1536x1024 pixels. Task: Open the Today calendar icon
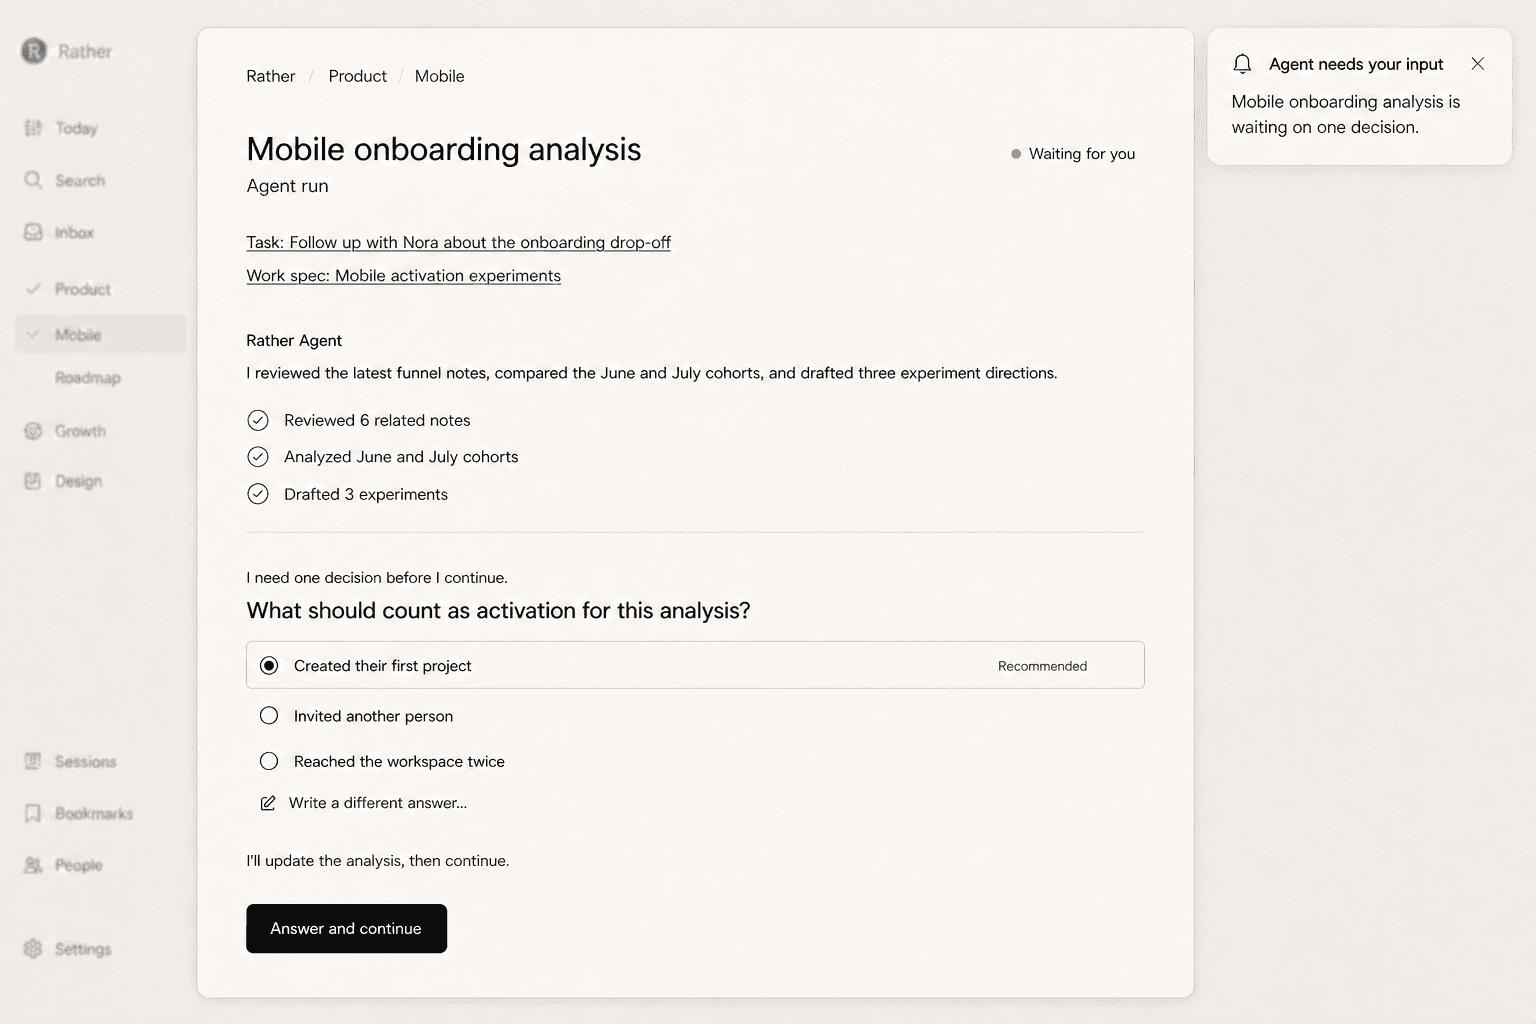pyautogui.click(x=33, y=128)
